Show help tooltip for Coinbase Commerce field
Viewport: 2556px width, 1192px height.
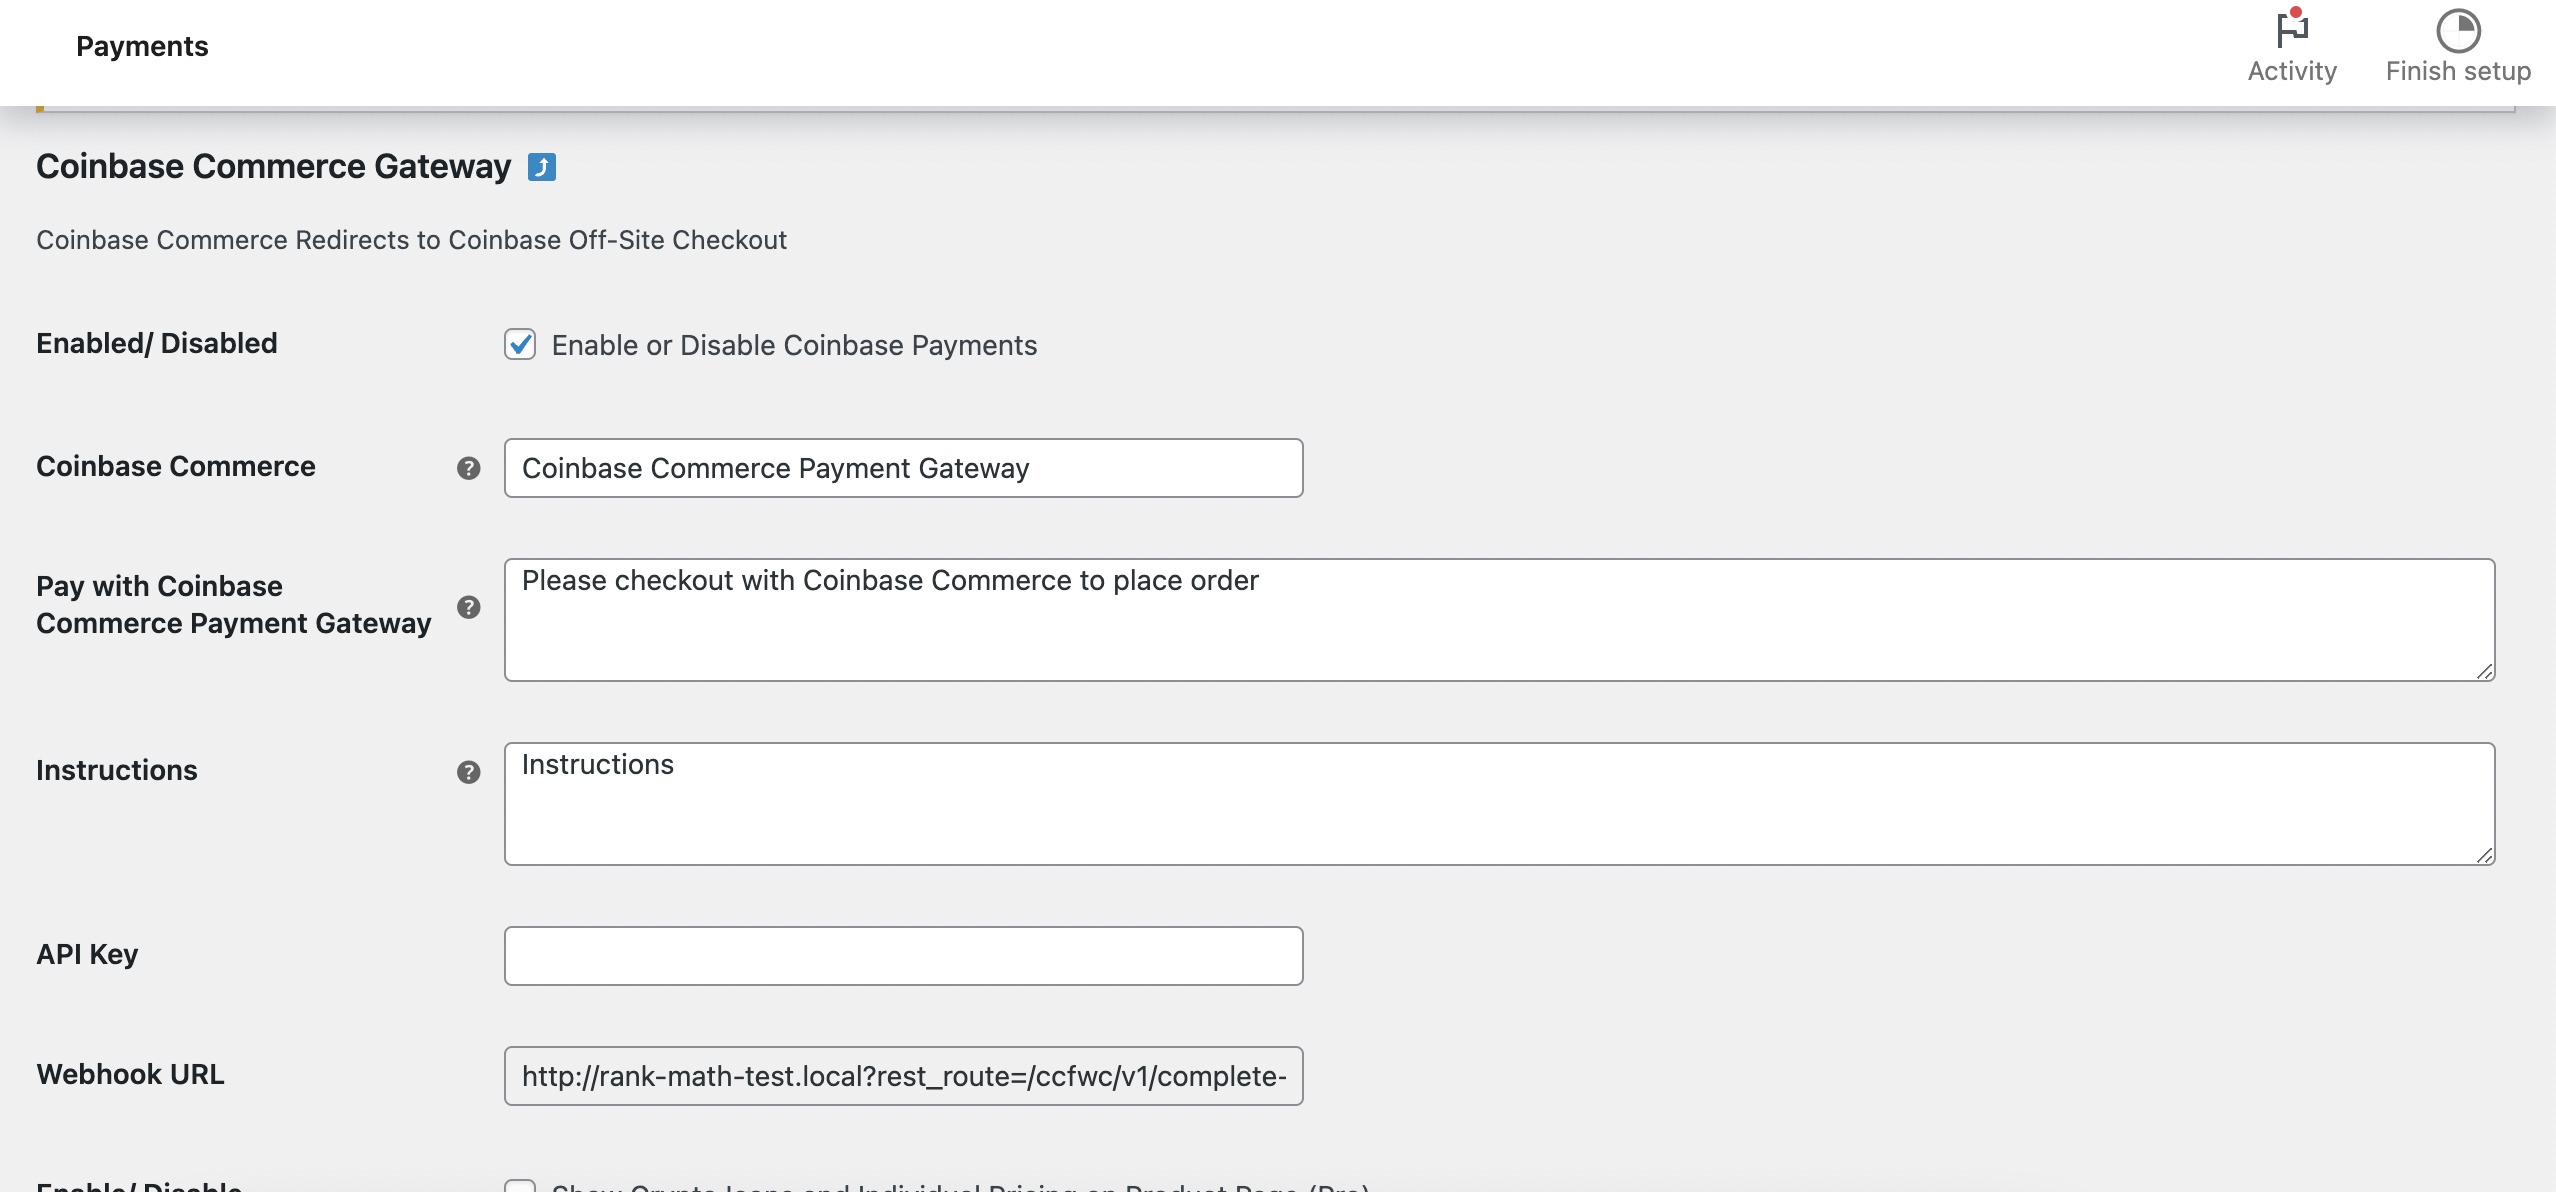tap(468, 468)
